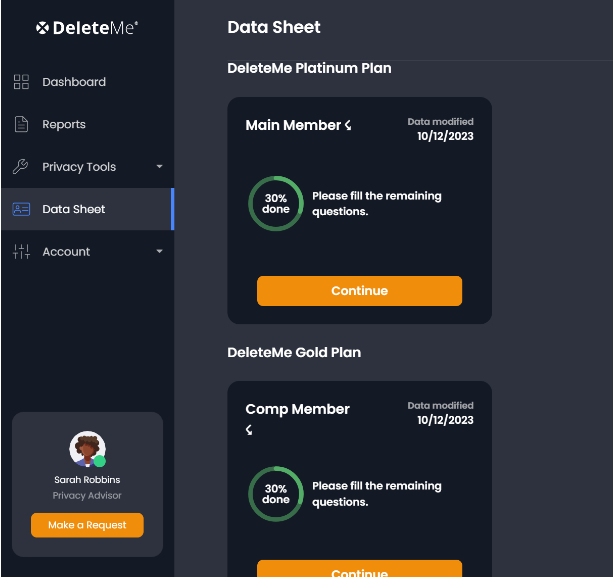This screenshot has width=616, height=580.
Task: Open the Dashboard menu item
Action: pyautogui.click(x=87, y=82)
